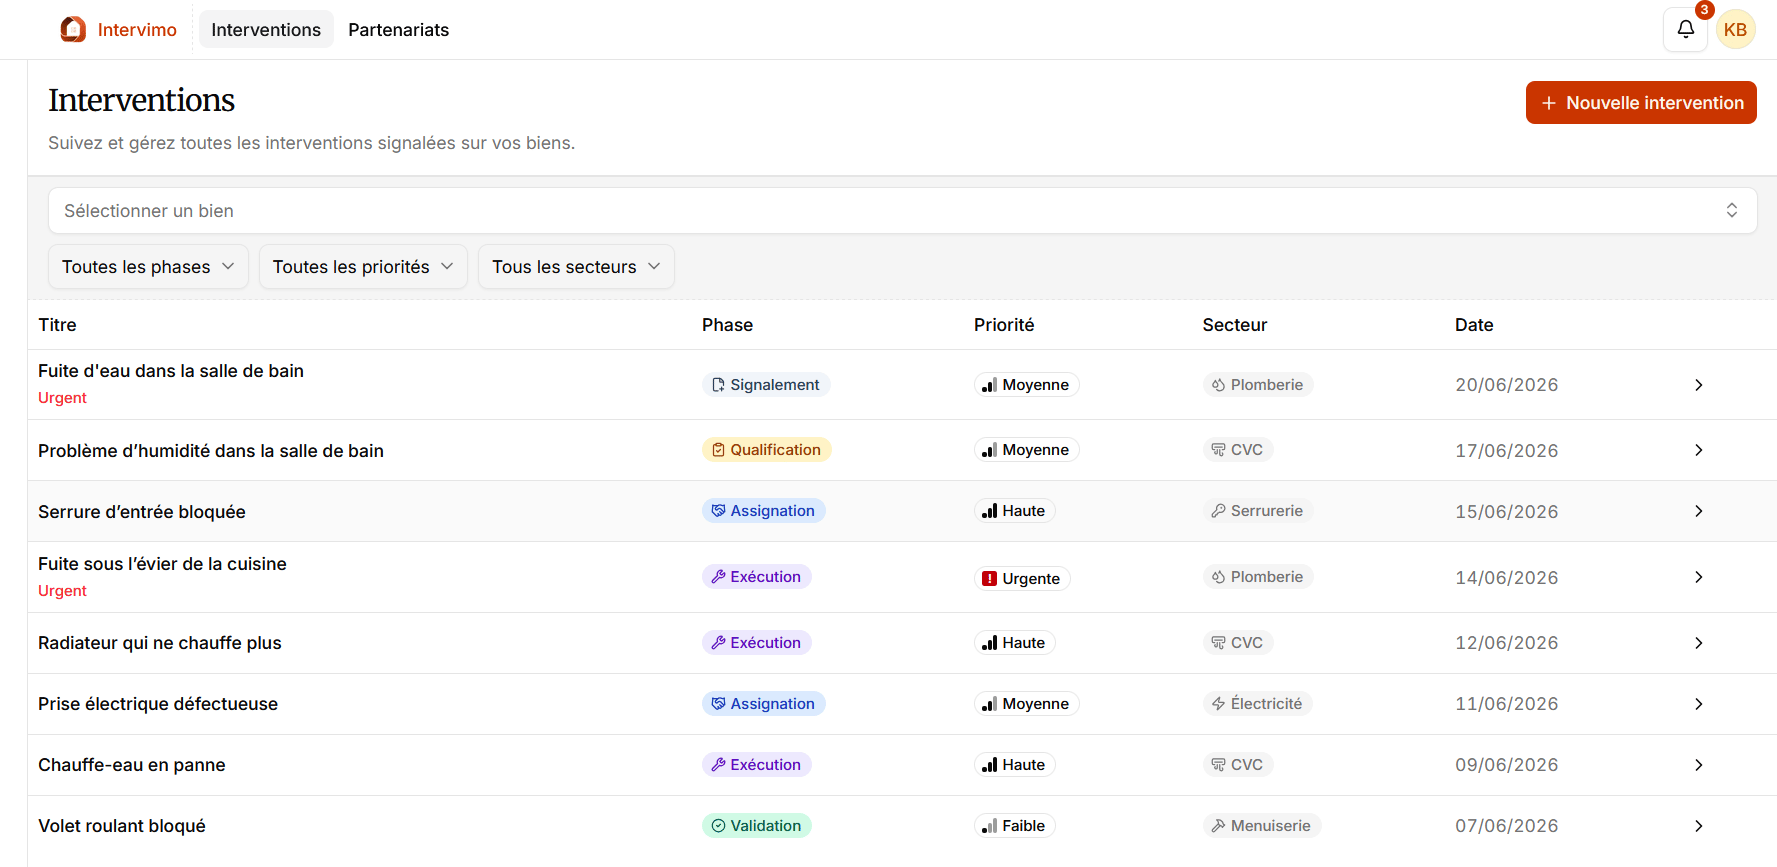Open the KB user avatar menu
This screenshot has height=867, width=1777.
(1735, 30)
